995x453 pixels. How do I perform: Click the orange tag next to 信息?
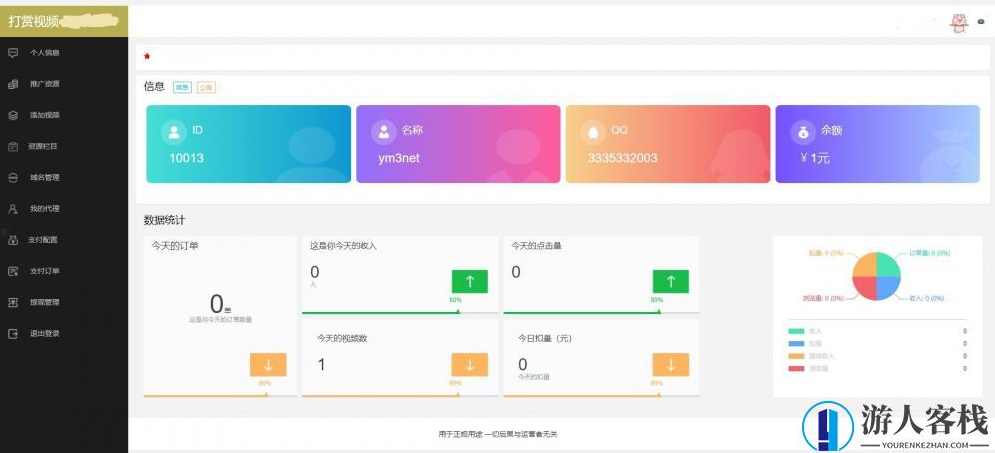[206, 88]
